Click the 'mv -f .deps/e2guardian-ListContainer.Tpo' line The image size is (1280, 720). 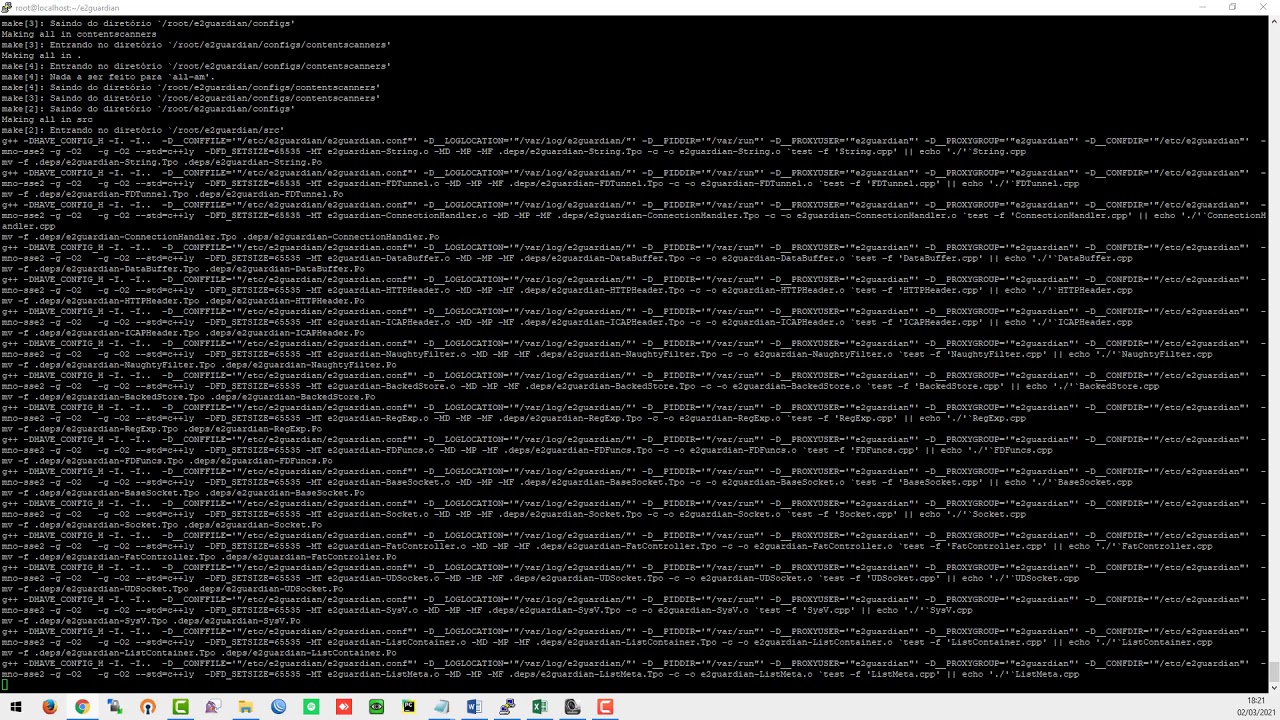[199, 653]
